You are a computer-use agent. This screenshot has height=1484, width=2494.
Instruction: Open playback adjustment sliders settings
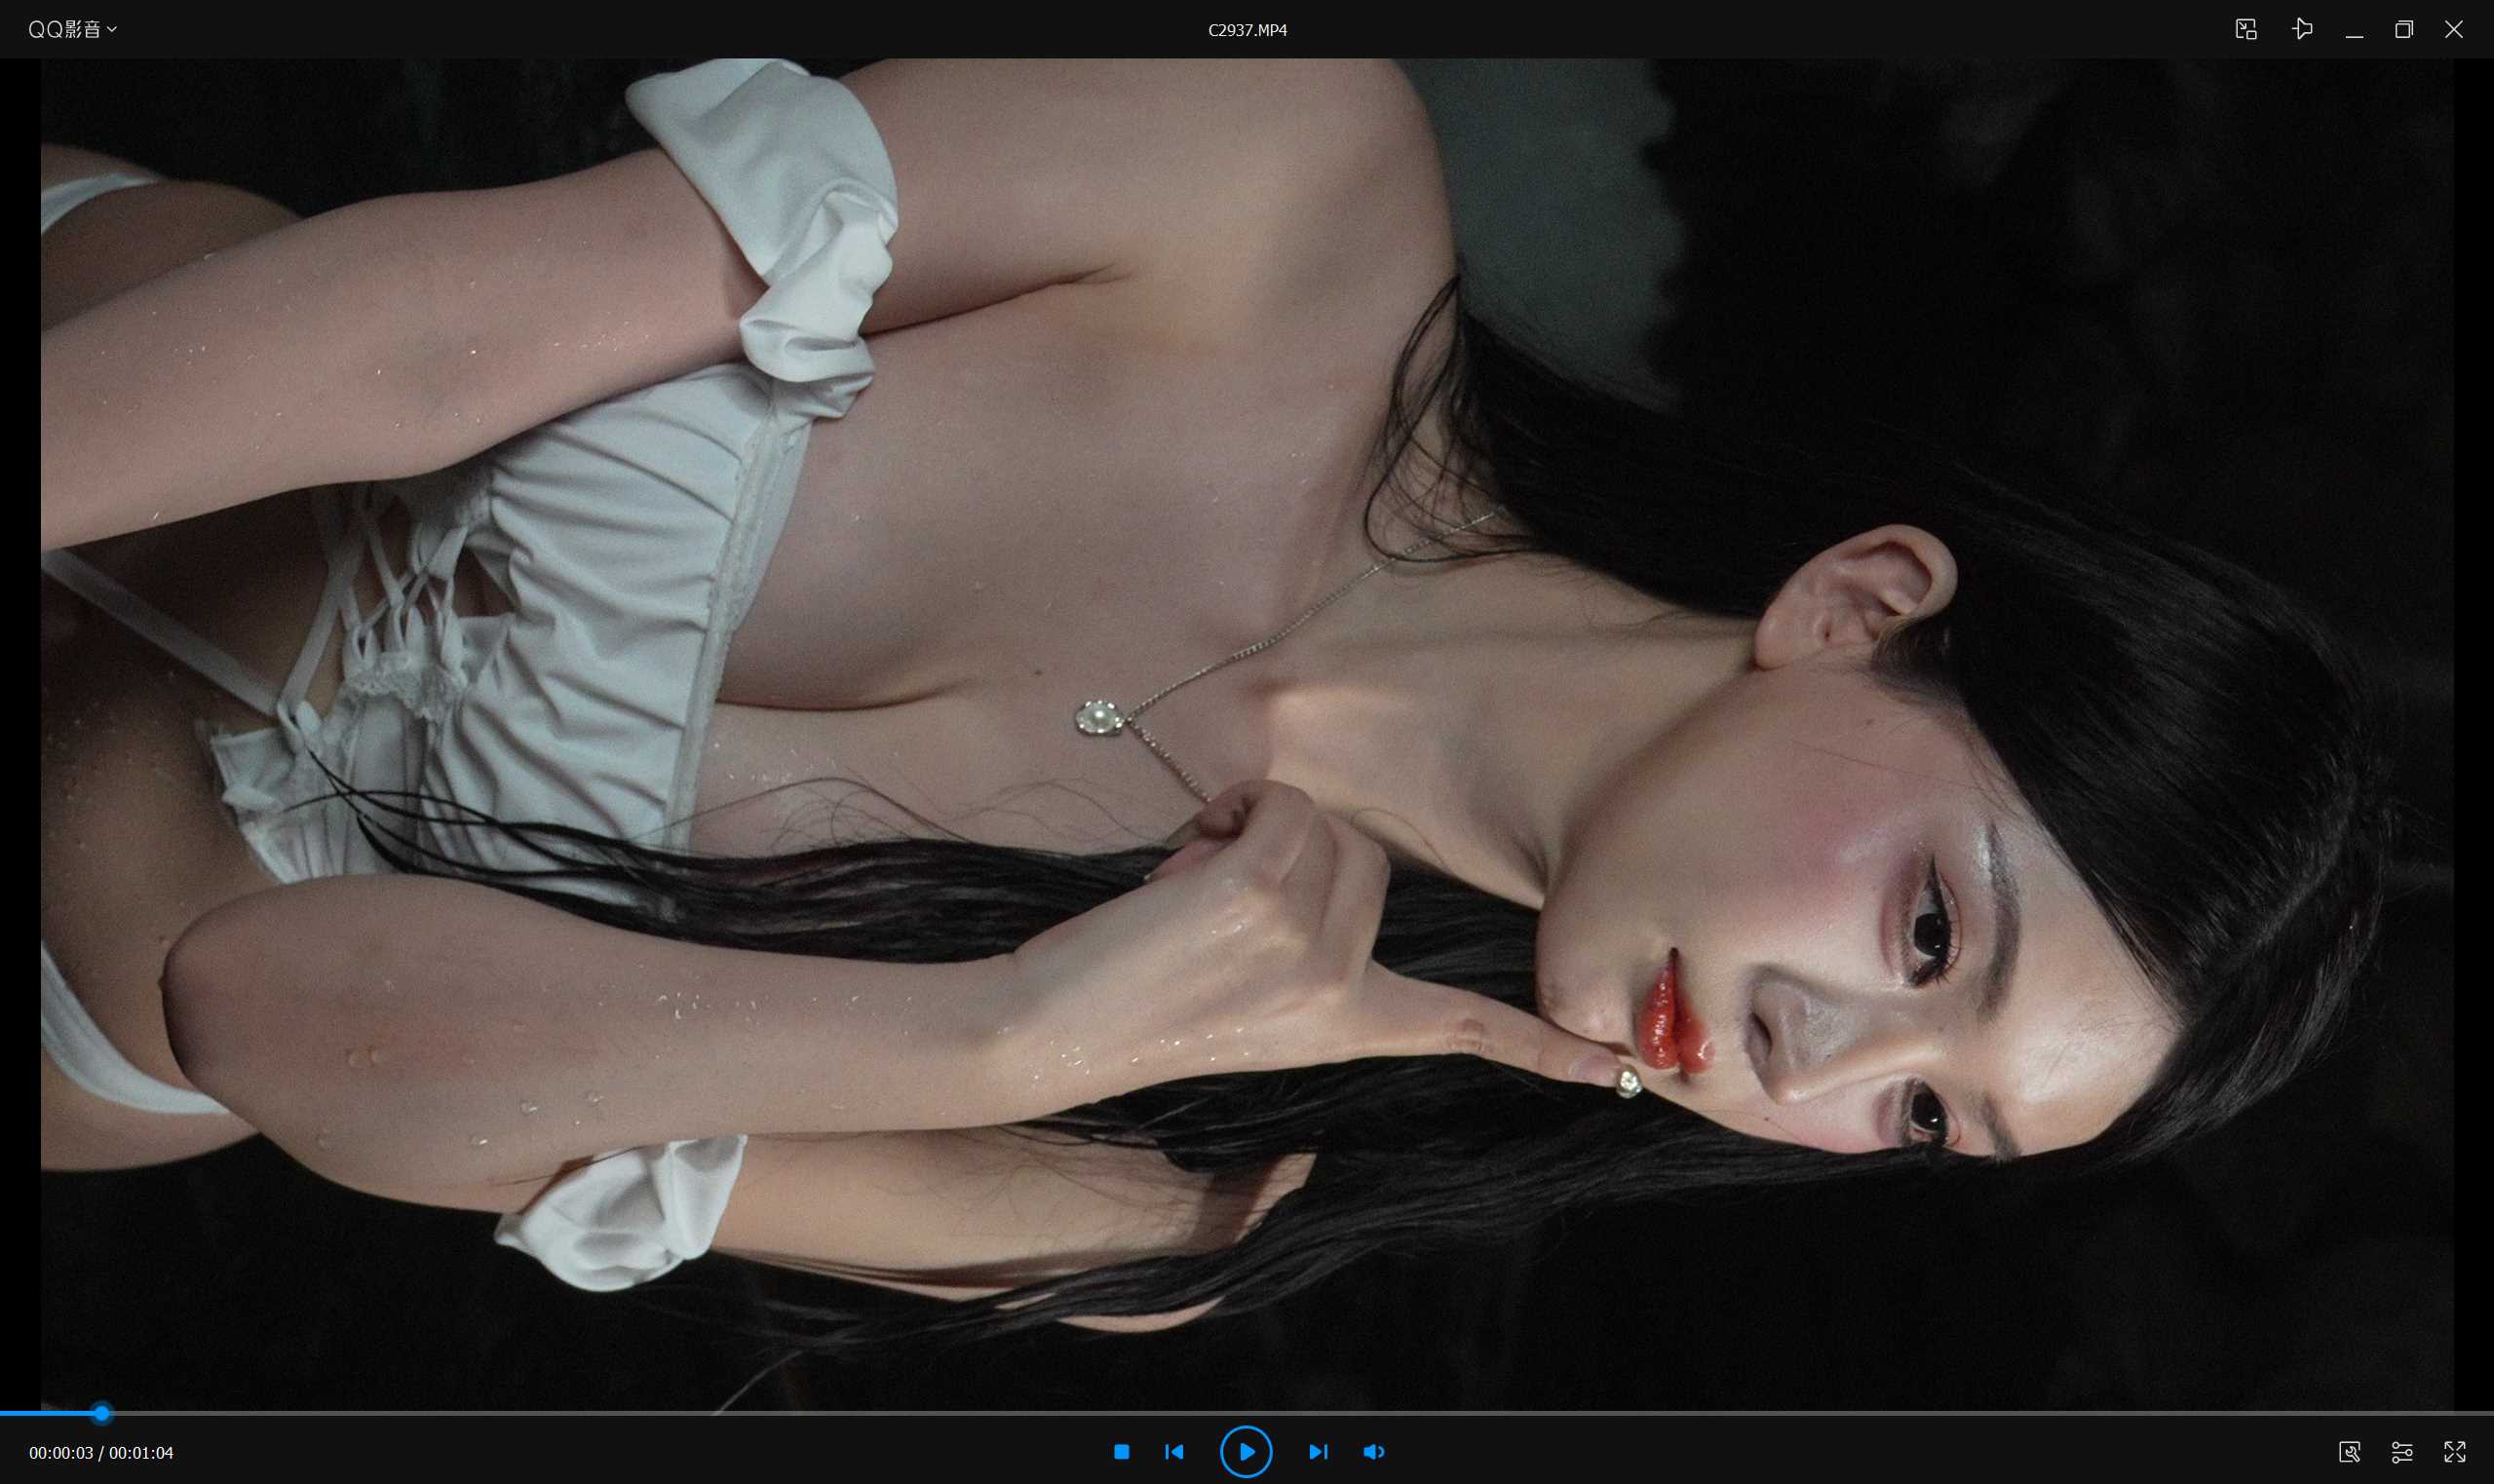2402,1451
